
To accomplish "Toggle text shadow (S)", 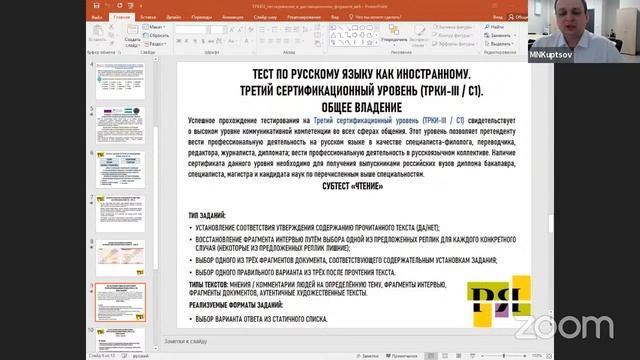I will point(203,41).
